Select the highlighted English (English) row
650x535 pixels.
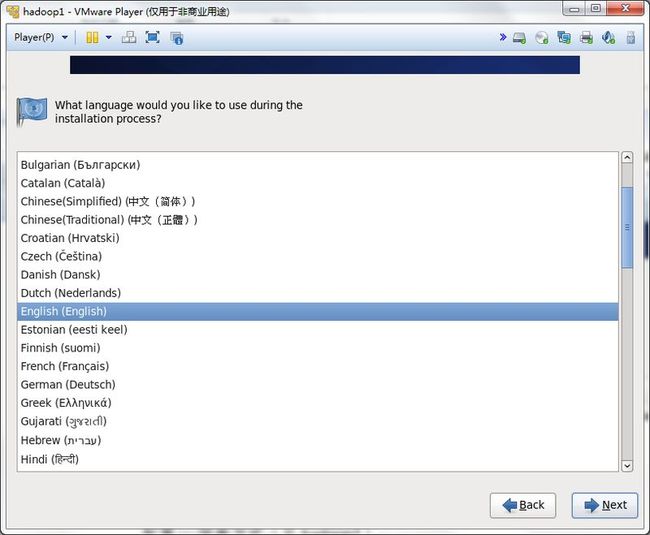[x=318, y=311]
